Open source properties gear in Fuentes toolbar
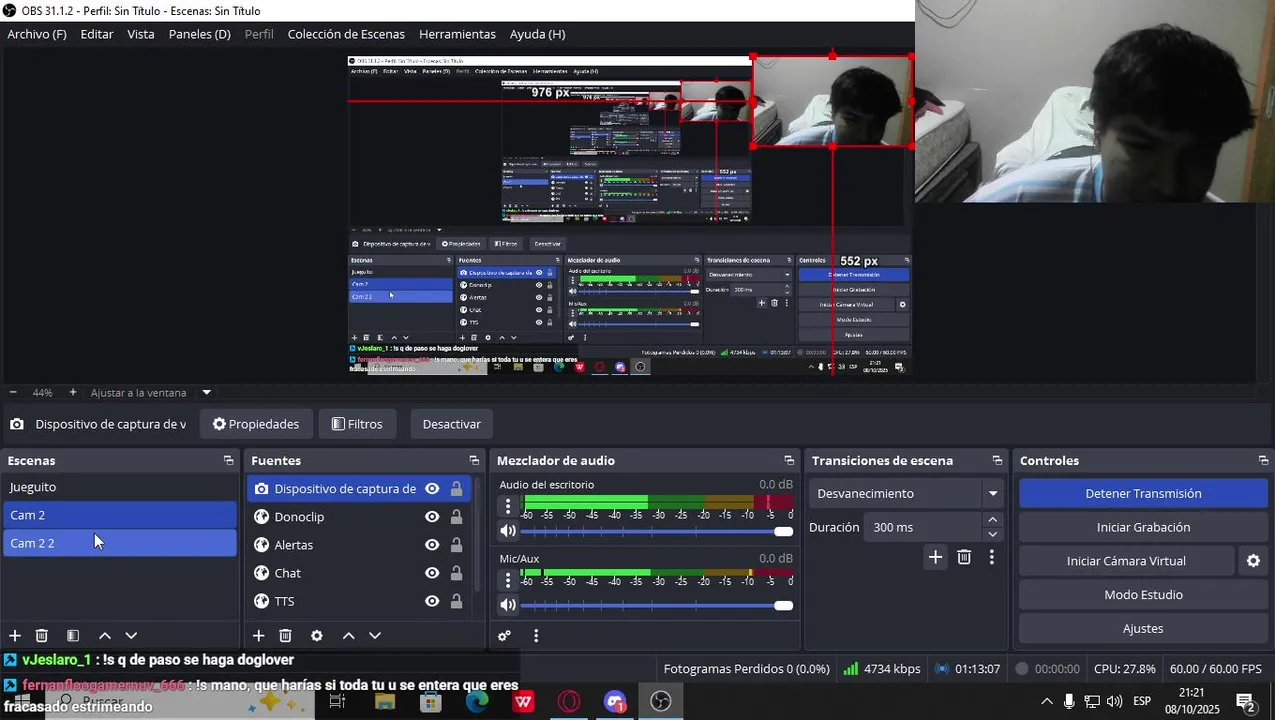Image resolution: width=1275 pixels, height=720 pixels. (x=317, y=636)
